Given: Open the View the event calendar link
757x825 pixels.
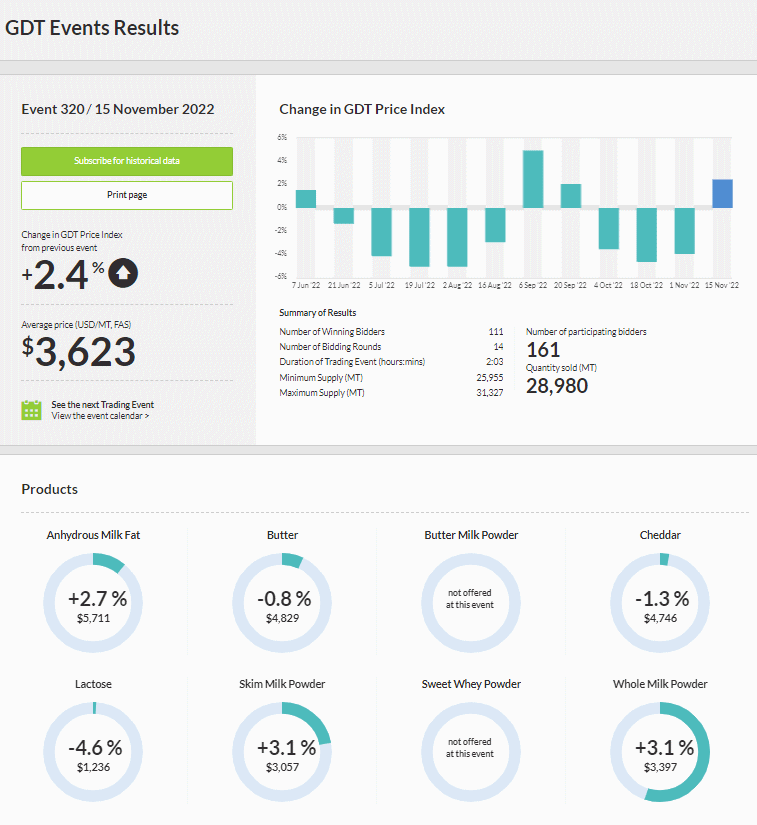Looking at the screenshot, I should click(100, 416).
